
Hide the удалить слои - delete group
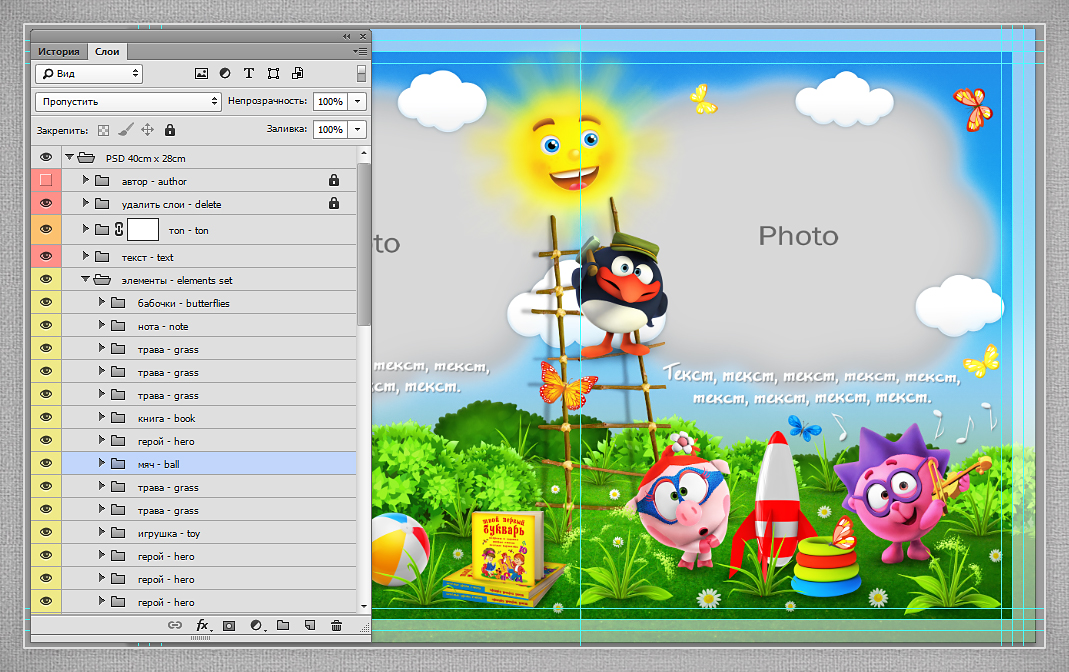(x=46, y=203)
